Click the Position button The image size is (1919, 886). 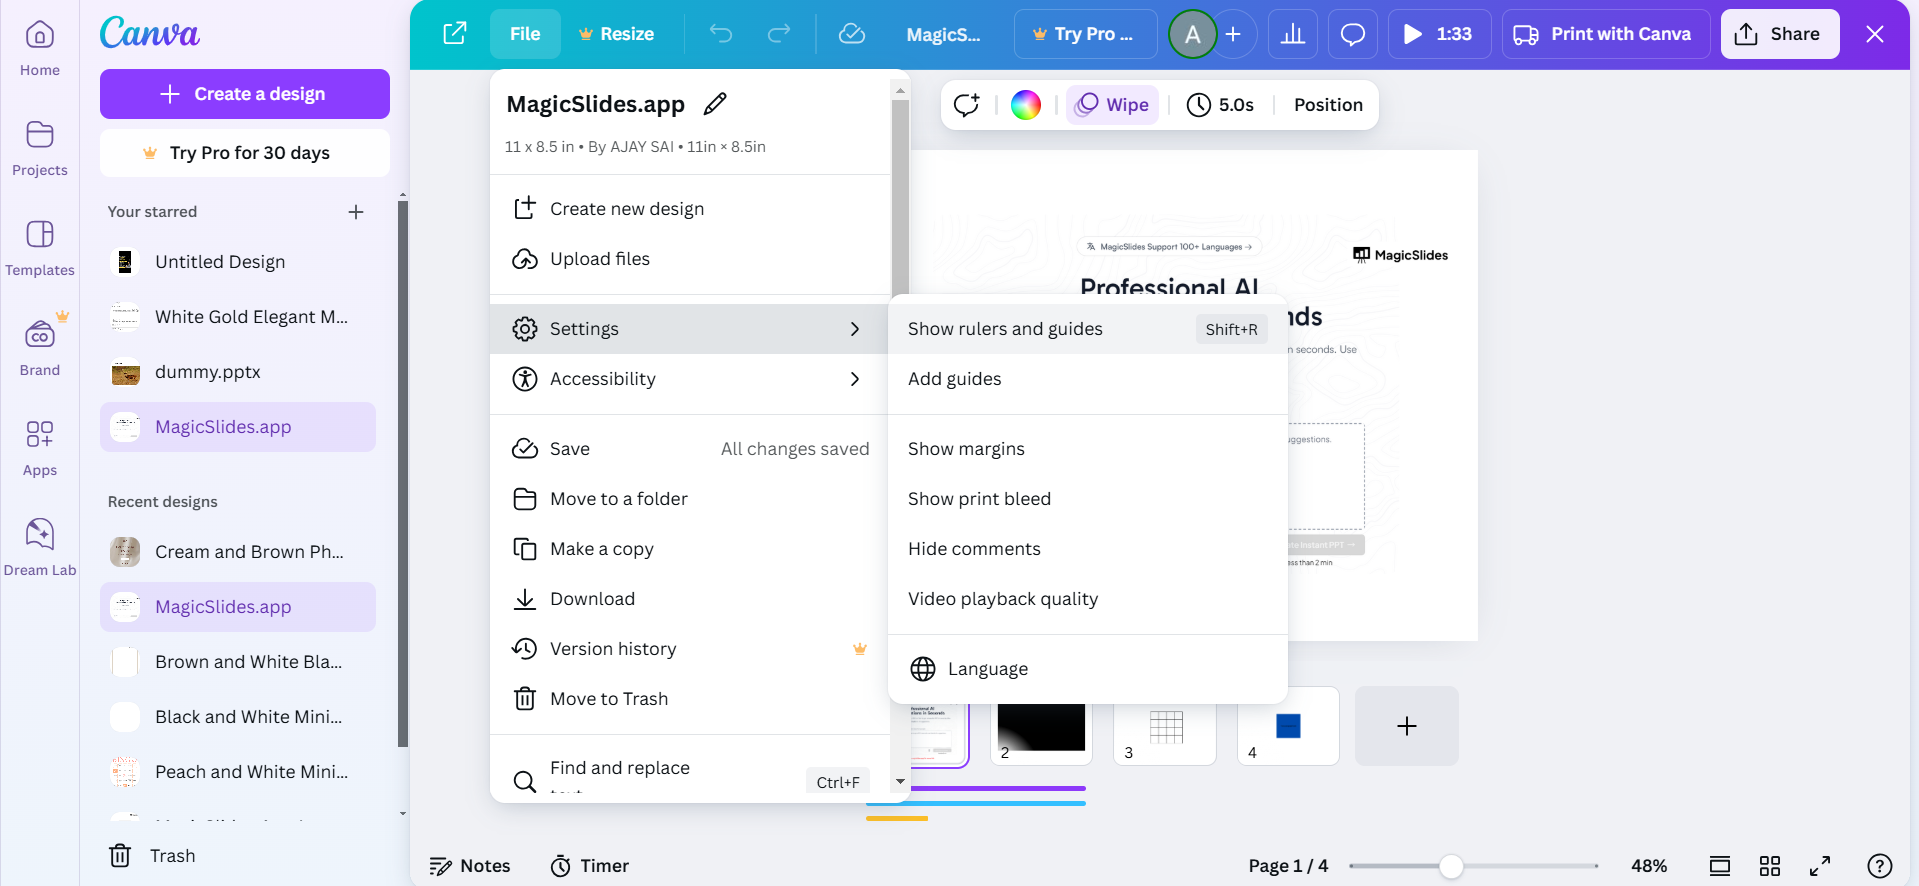(1328, 105)
